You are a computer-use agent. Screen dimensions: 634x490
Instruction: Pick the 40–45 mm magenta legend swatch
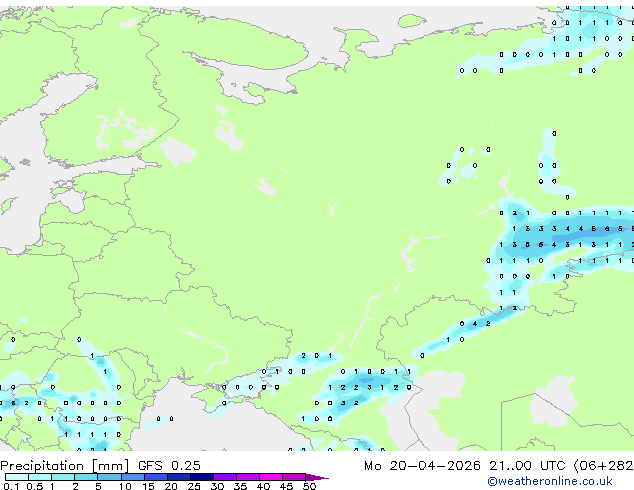pos(271,477)
